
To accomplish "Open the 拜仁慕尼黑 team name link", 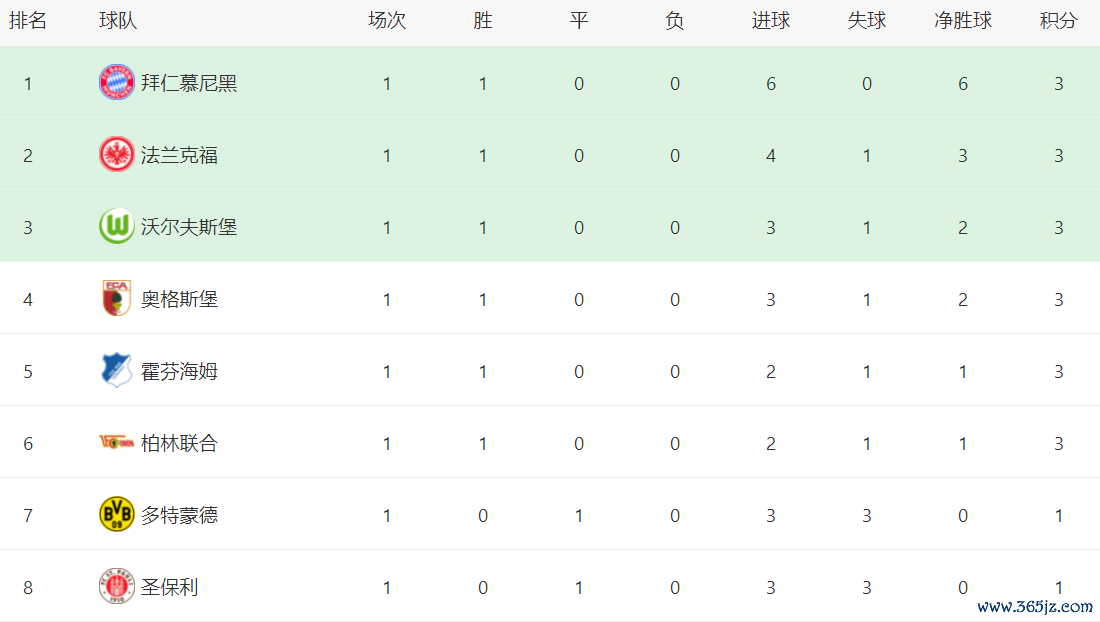I will [189, 83].
